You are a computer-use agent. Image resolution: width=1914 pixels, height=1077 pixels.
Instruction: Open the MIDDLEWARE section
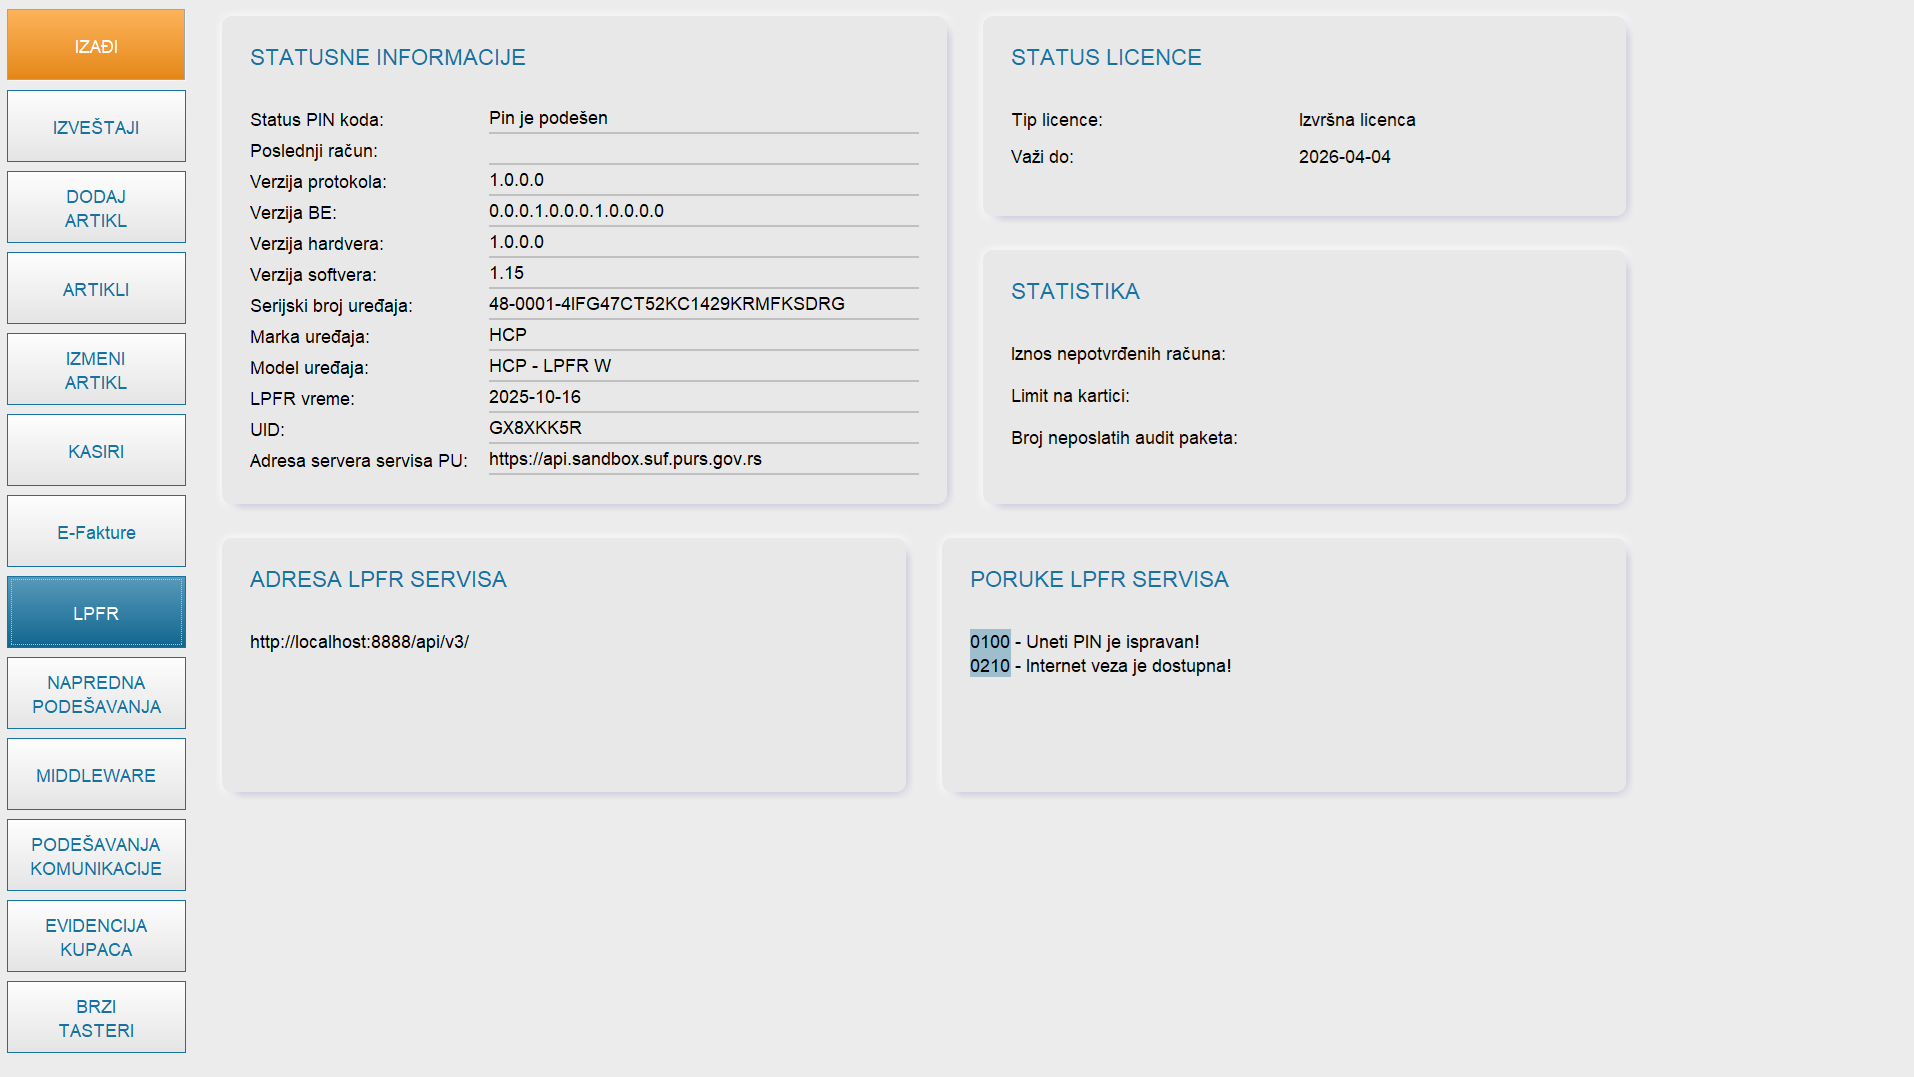(x=96, y=774)
